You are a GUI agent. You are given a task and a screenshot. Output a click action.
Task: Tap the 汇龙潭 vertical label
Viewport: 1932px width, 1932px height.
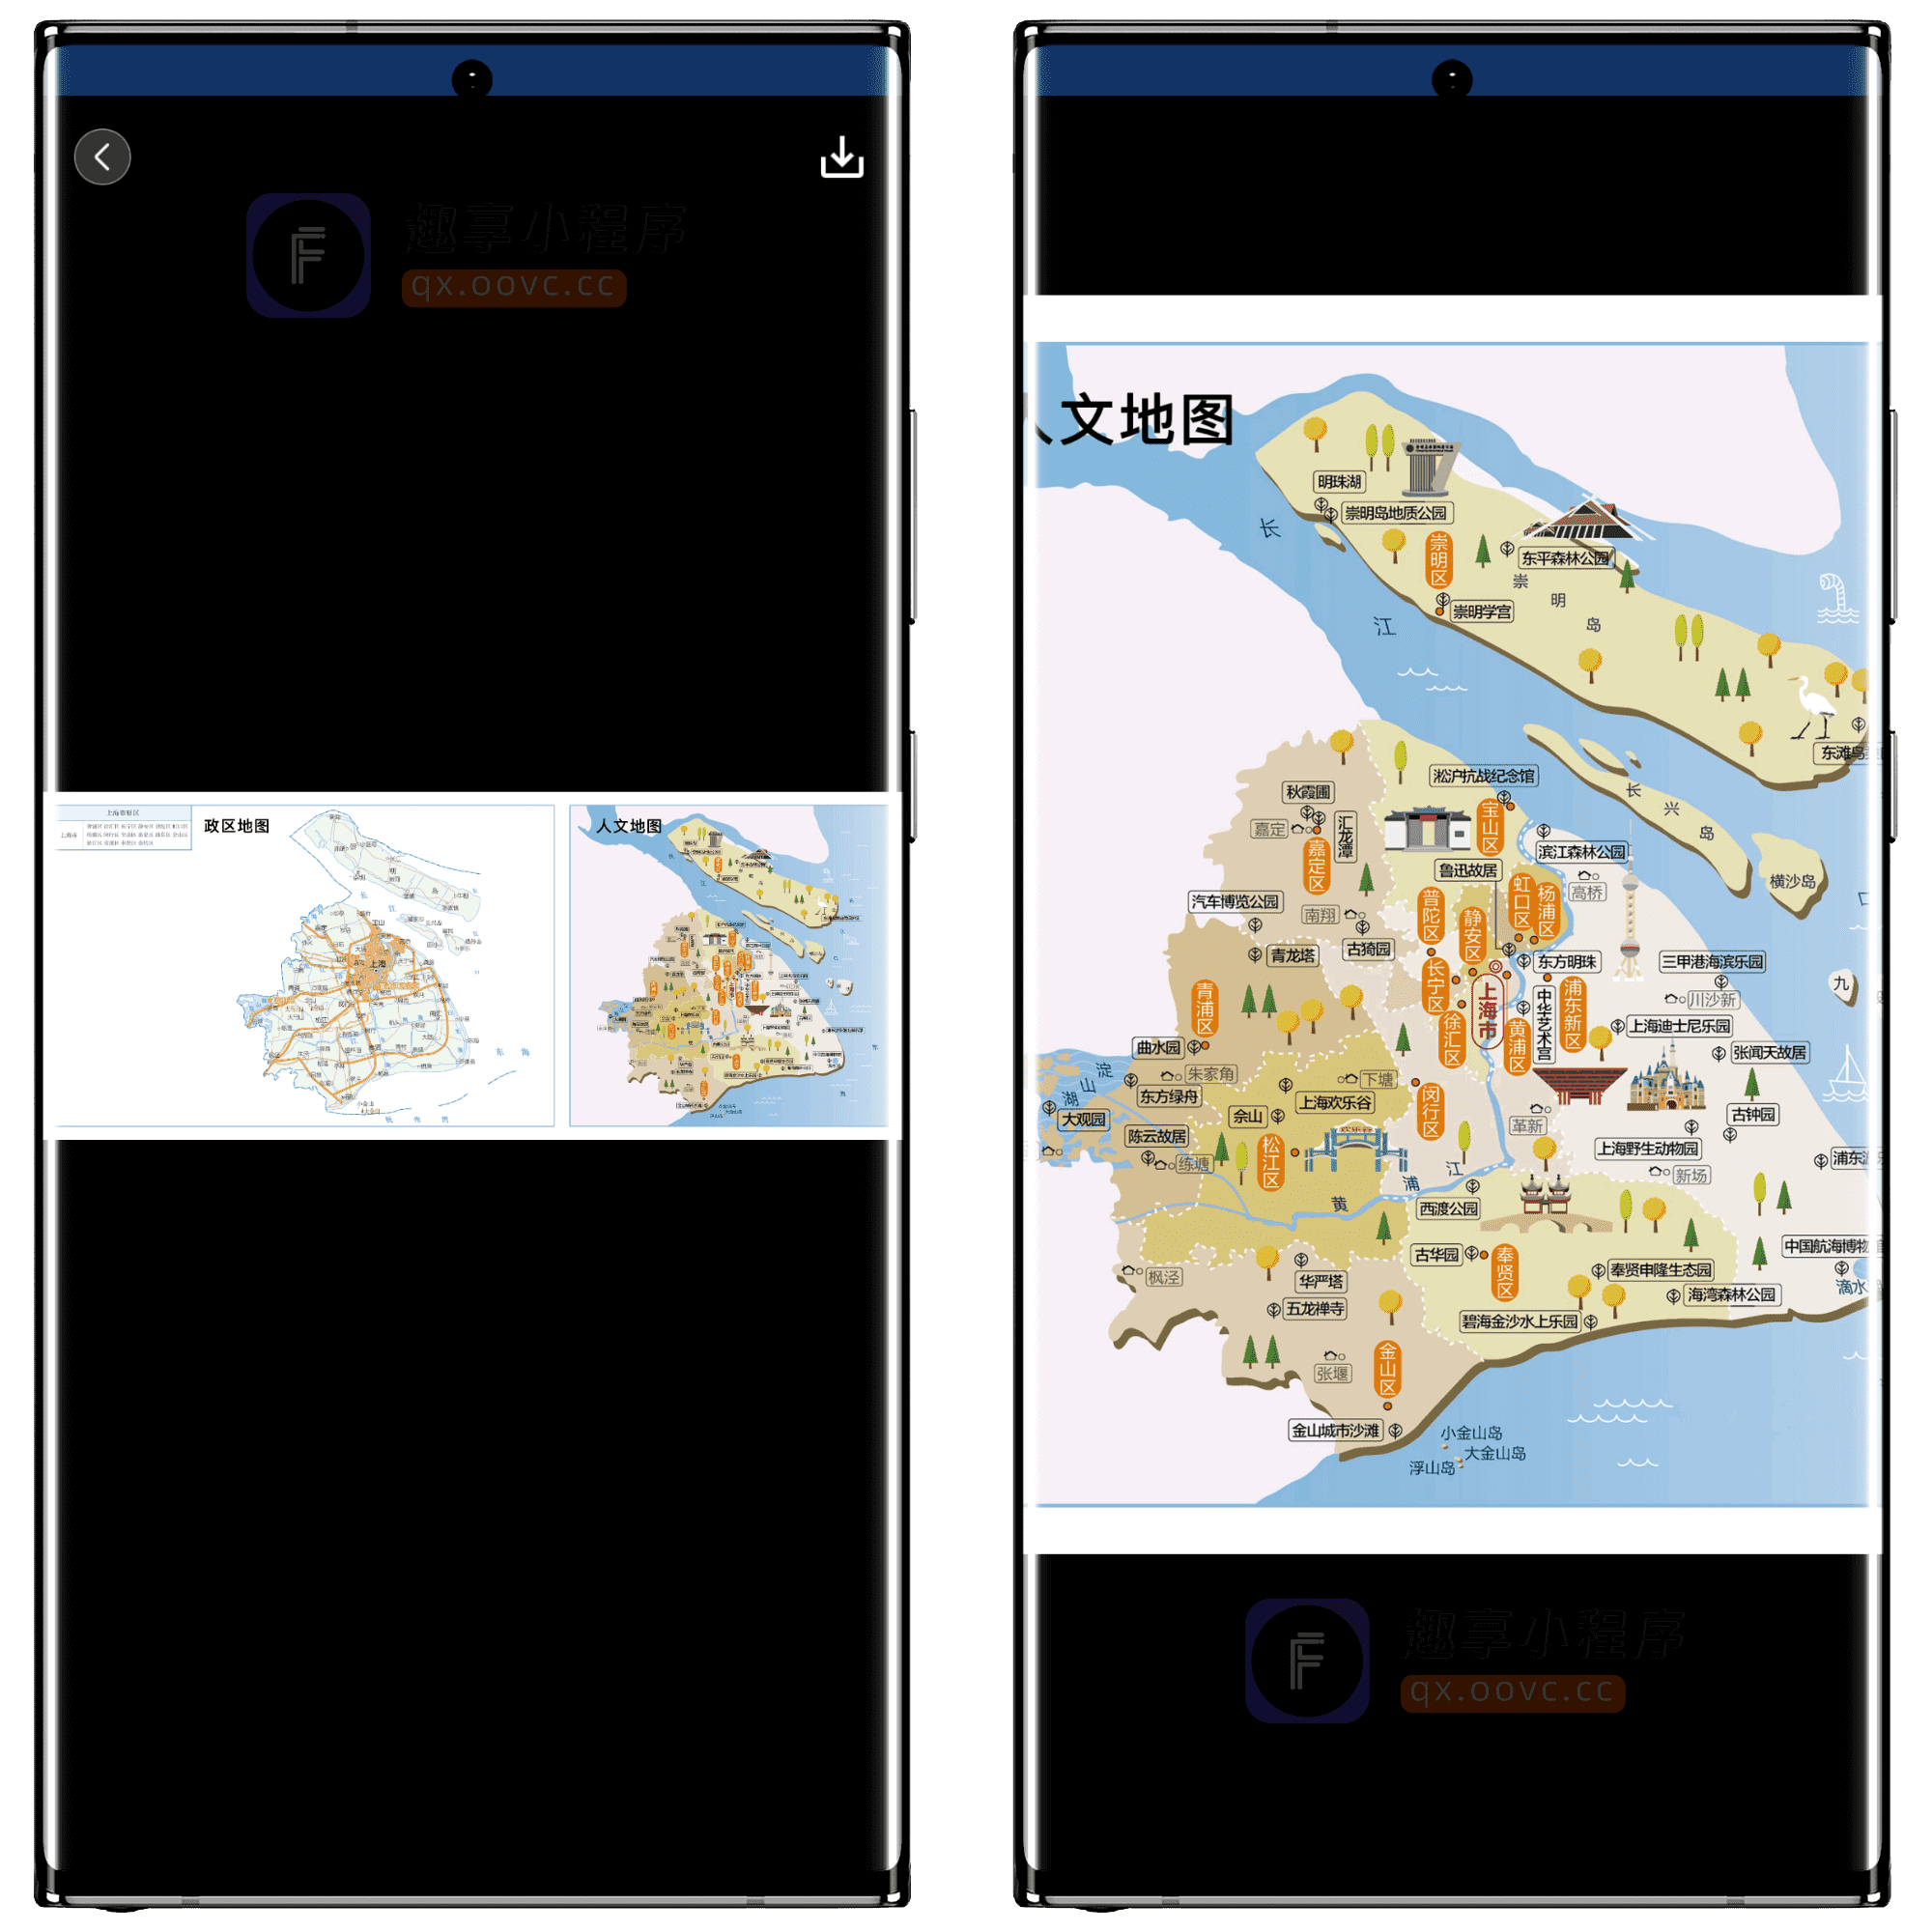(x=1345, y=837)
